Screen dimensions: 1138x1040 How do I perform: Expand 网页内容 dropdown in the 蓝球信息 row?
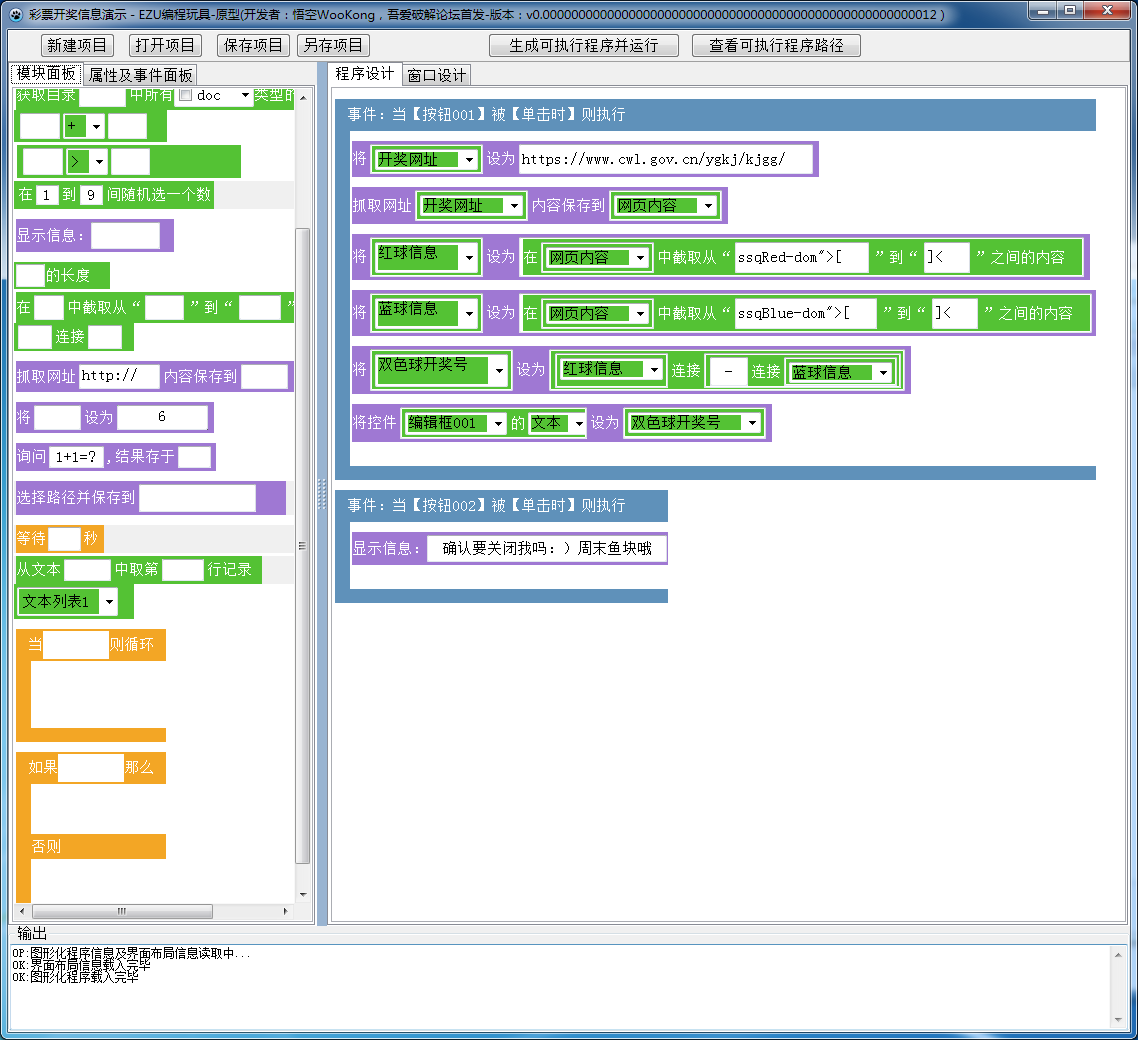click(640, 314)
